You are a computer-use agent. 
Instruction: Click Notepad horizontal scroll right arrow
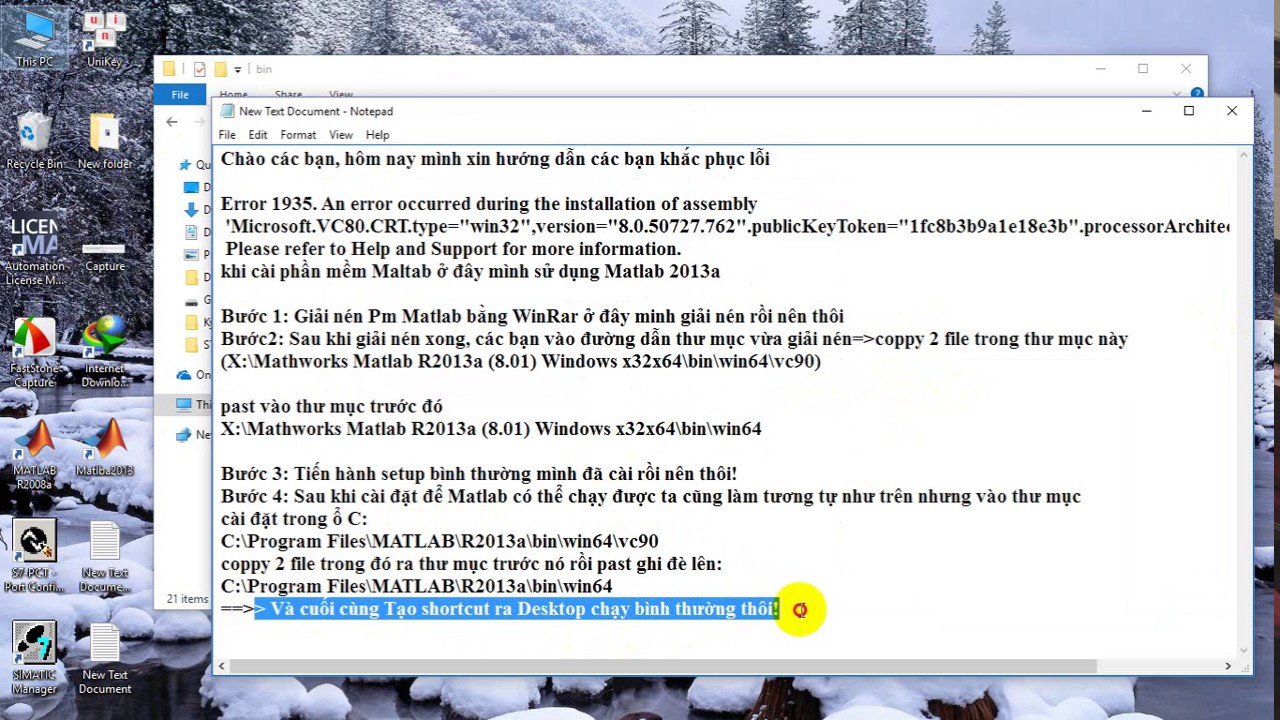1228,666
